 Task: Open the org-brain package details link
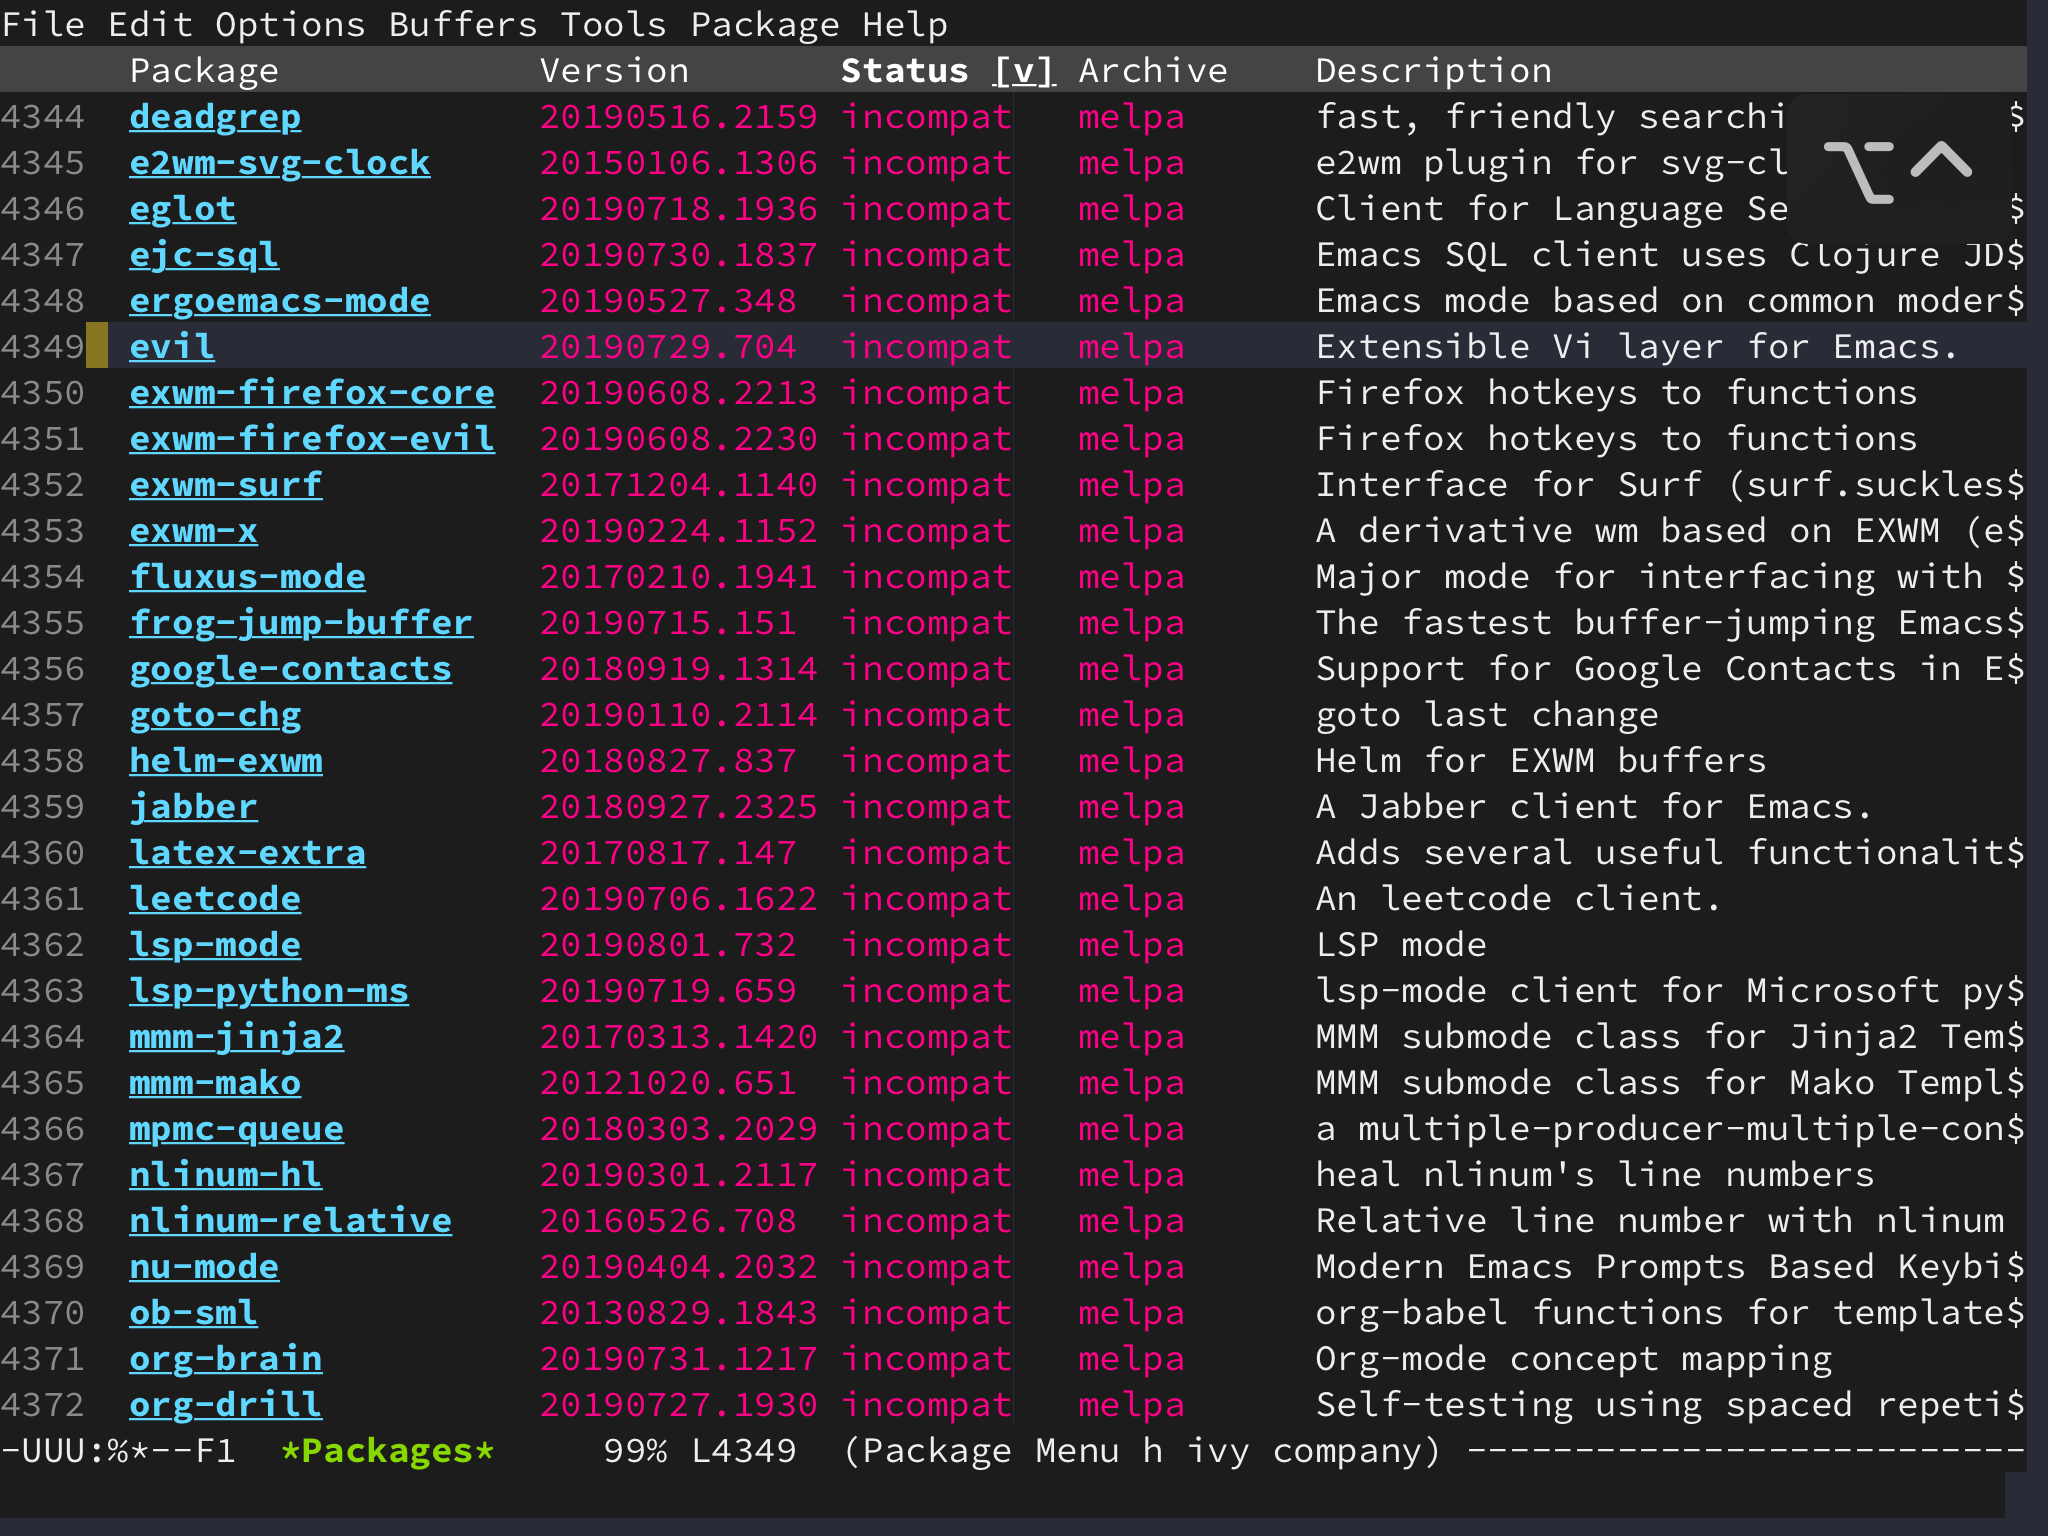click(x=225, y=1358)
